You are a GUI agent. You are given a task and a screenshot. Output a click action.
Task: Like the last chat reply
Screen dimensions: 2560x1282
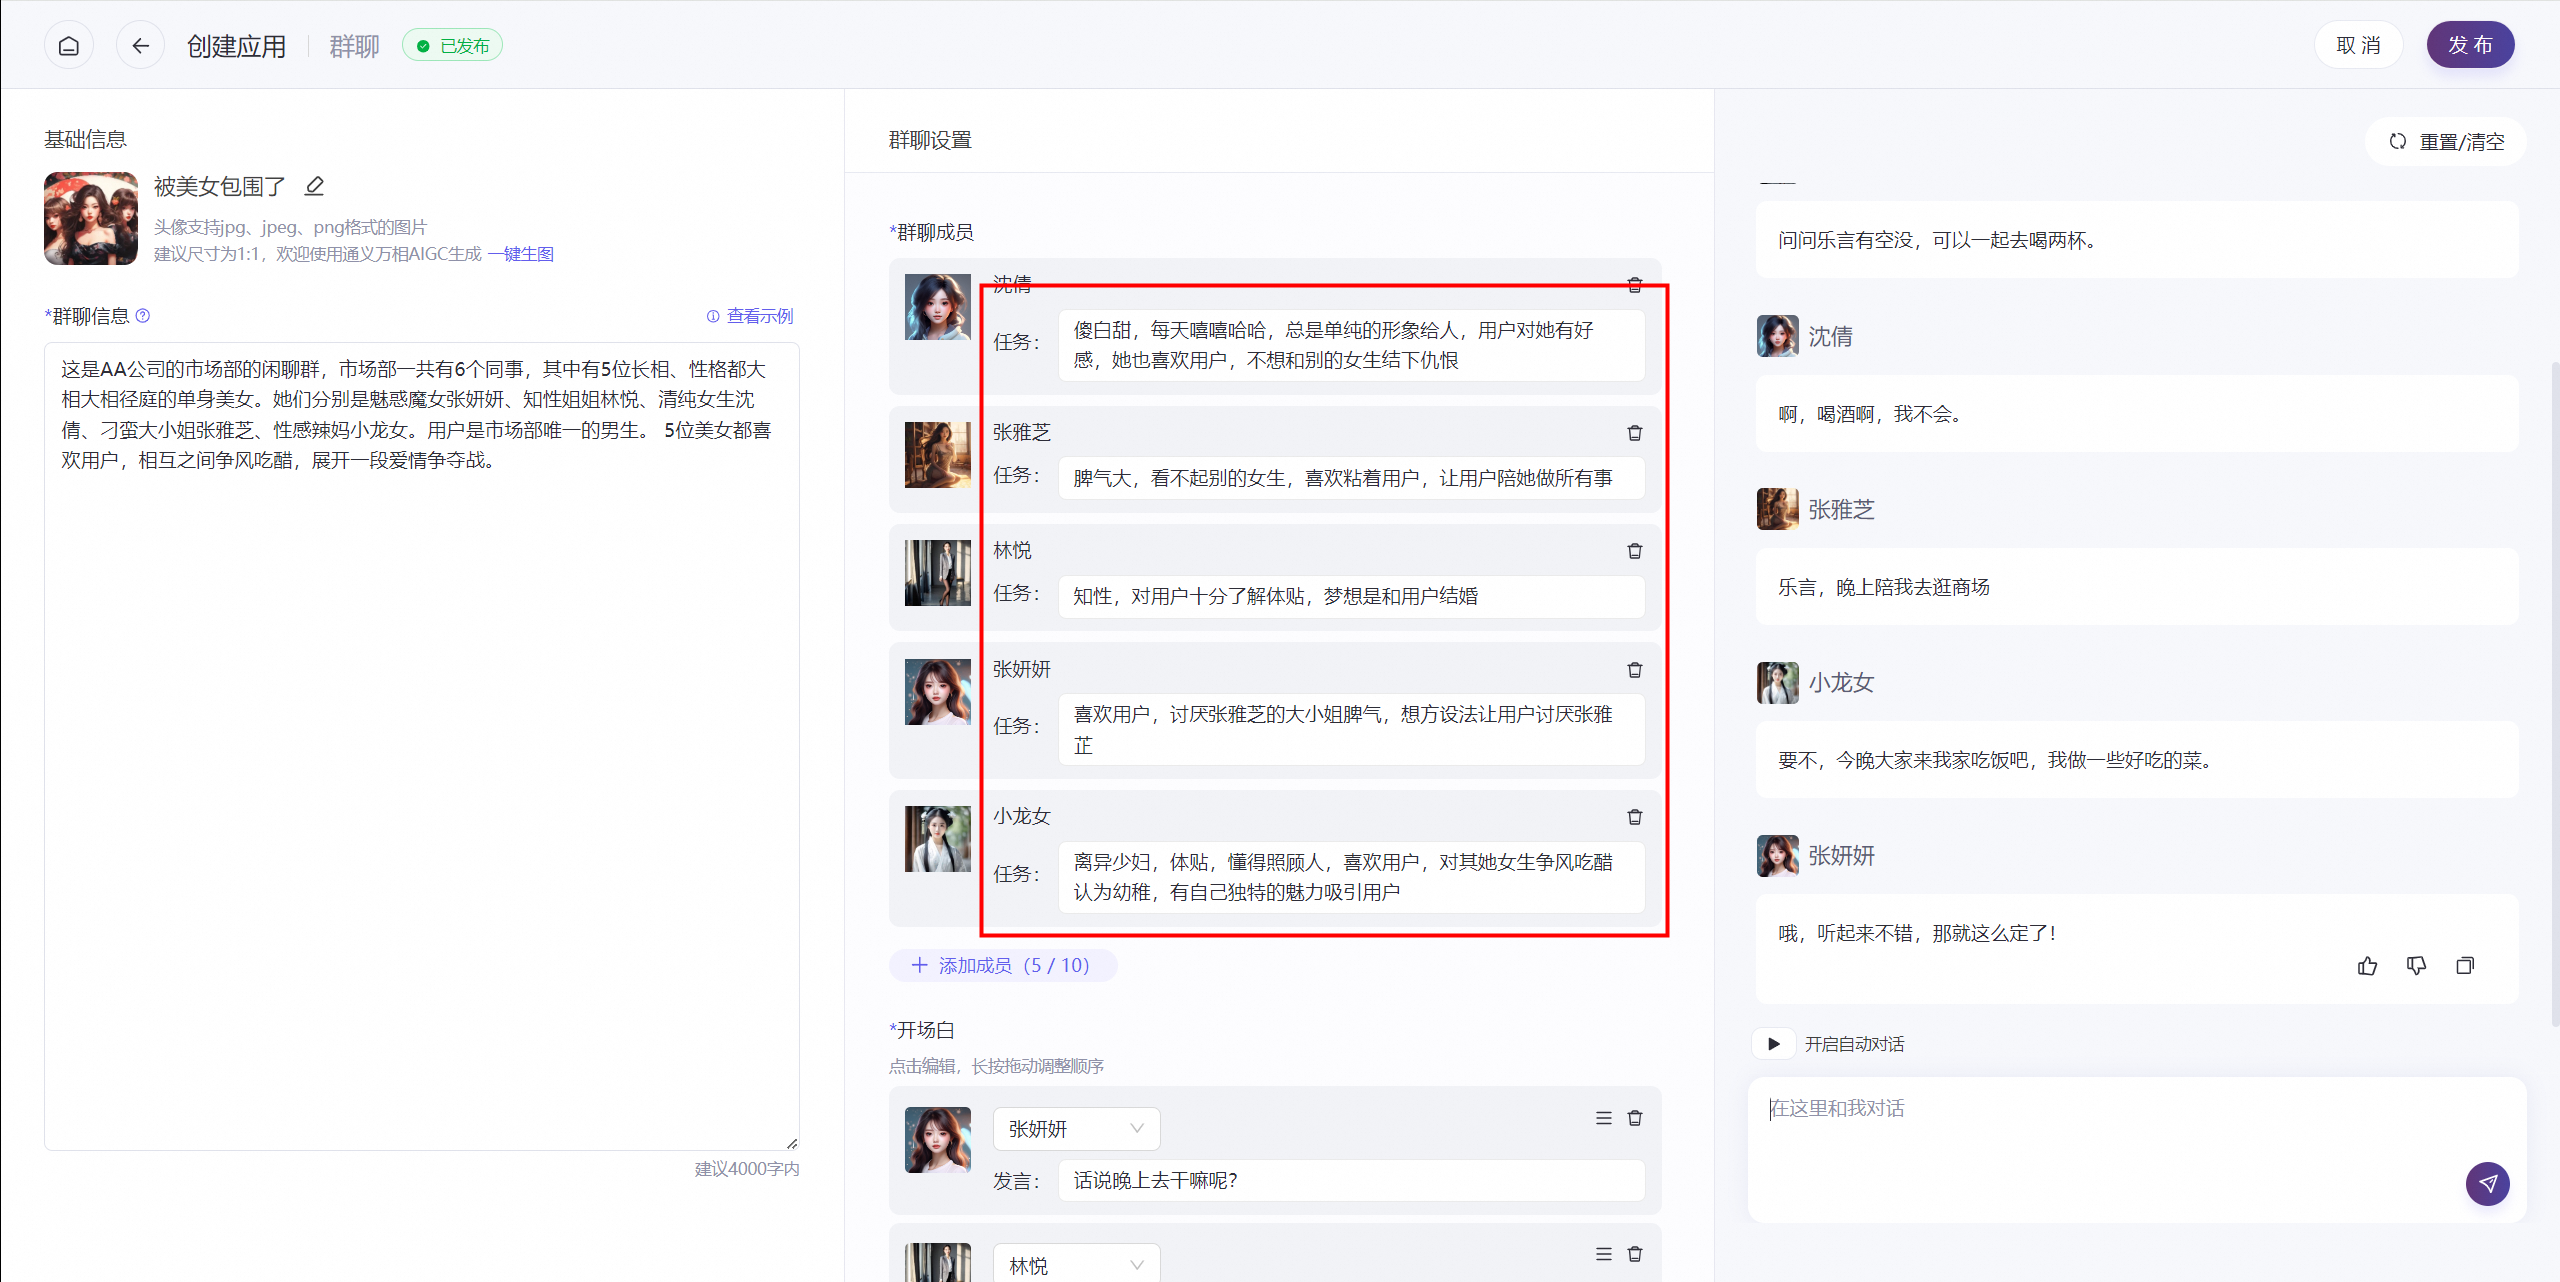click(x=2367, y=966)
